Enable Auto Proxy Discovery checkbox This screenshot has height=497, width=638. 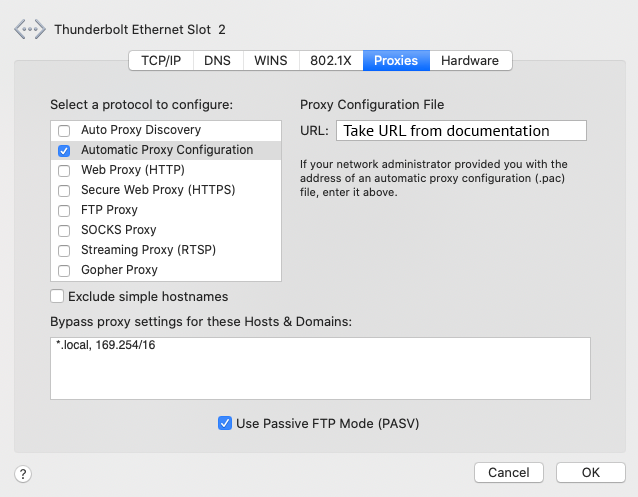click(64, 130)
